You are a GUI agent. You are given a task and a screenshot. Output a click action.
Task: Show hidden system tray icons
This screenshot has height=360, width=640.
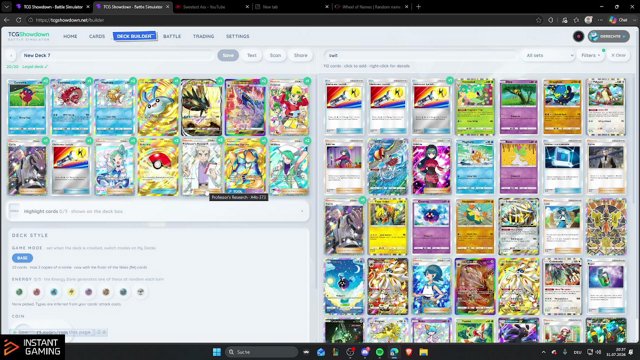pos(543,352)
